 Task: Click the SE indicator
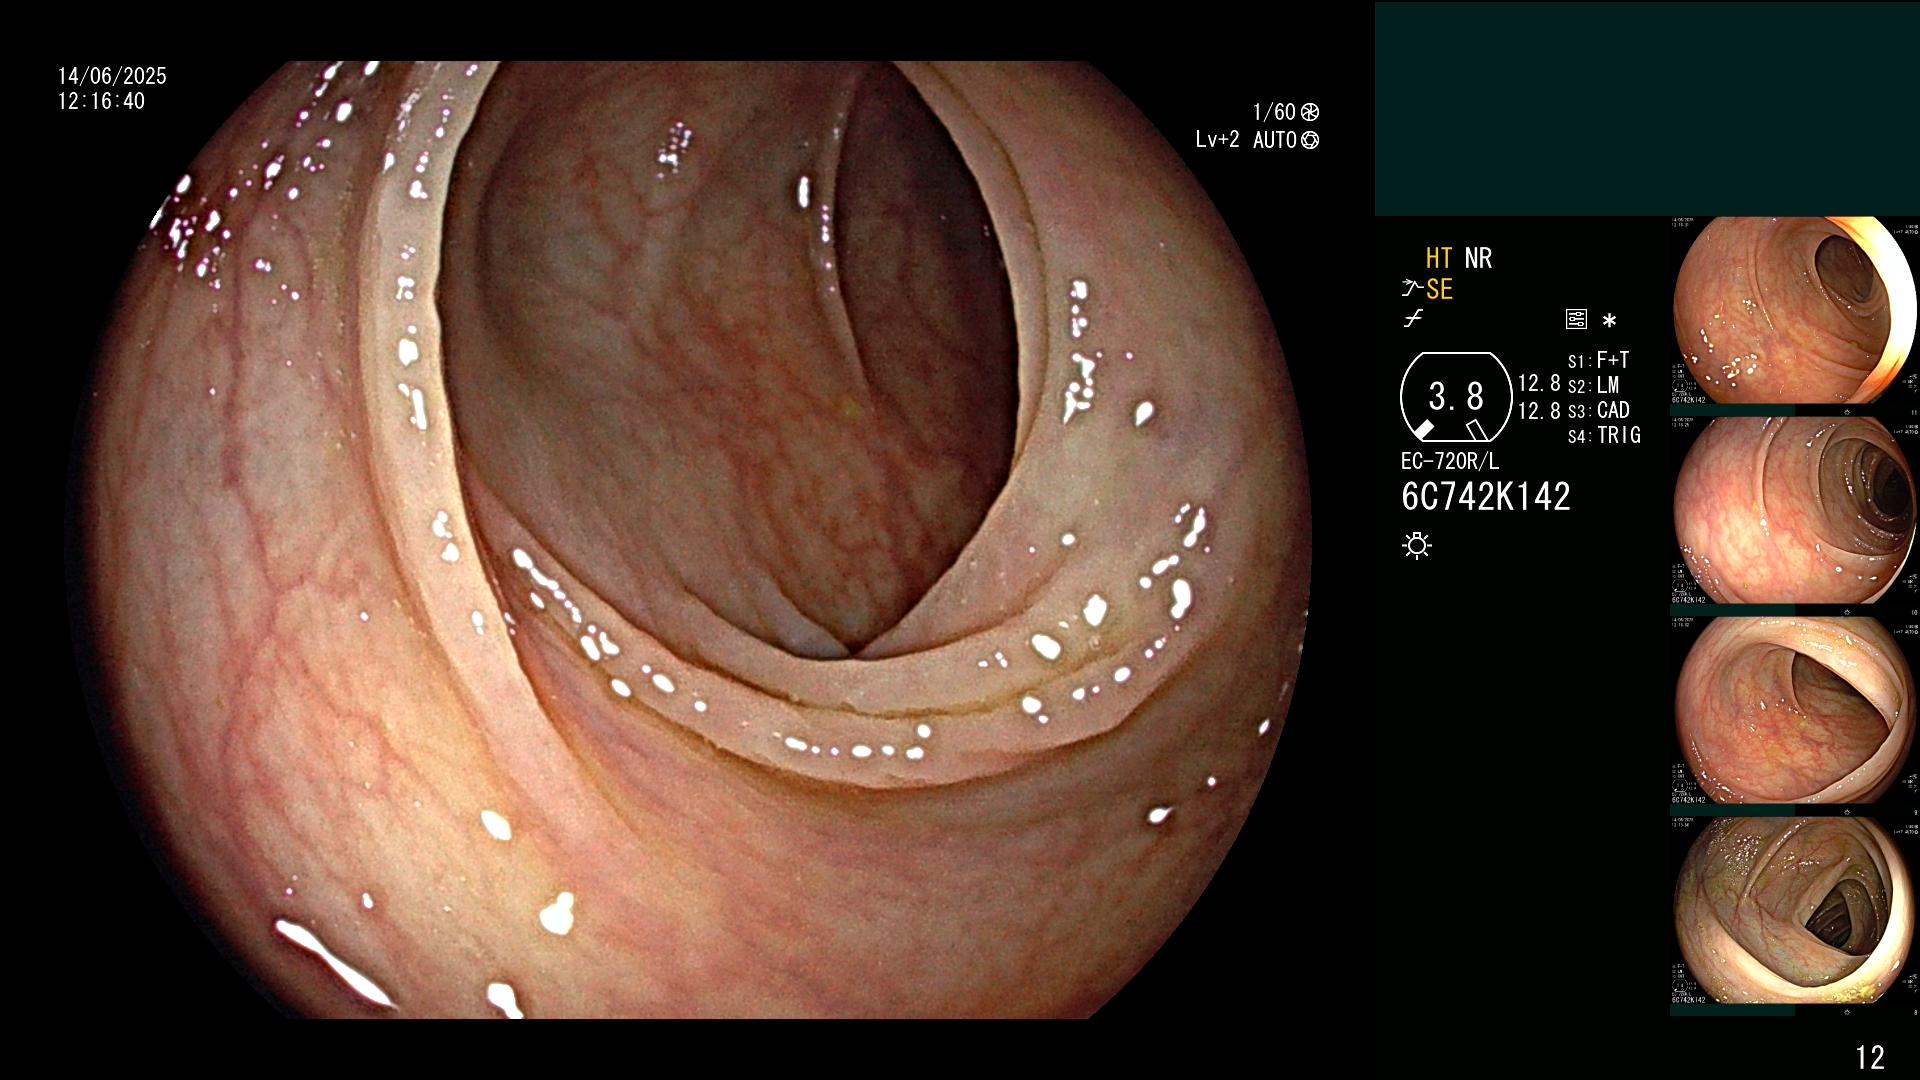(1439, 289)
